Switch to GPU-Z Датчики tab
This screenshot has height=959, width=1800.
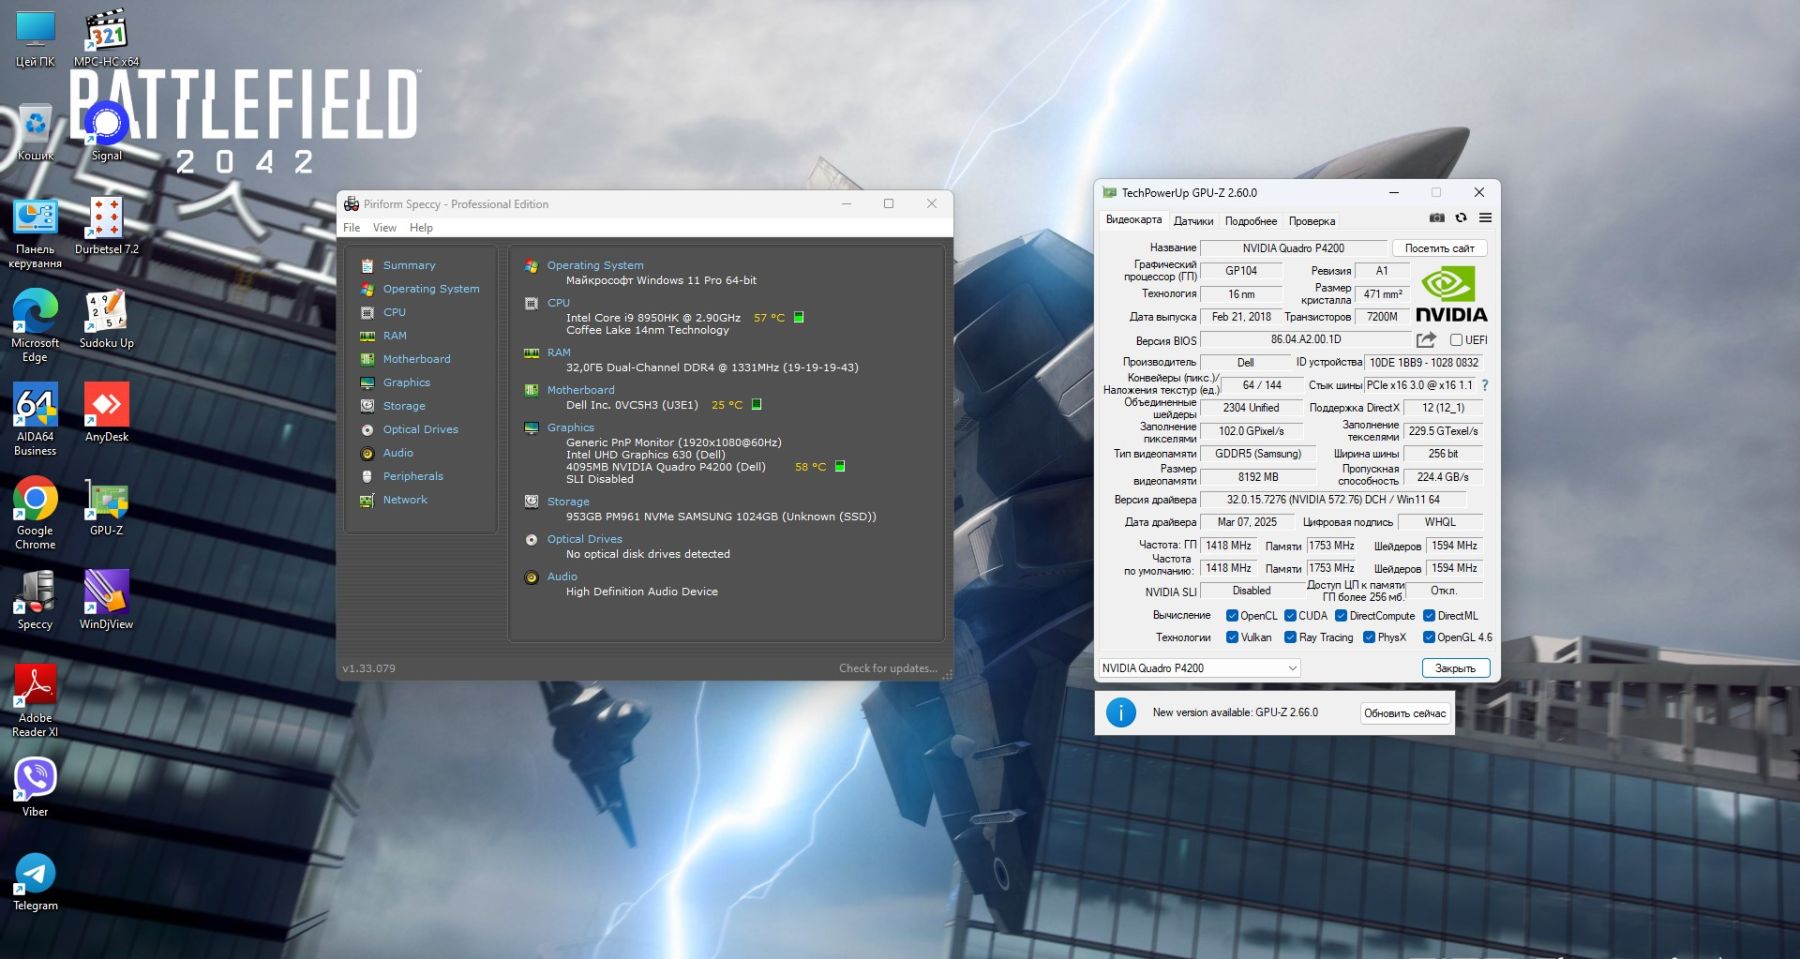(x=1193, y=221)
